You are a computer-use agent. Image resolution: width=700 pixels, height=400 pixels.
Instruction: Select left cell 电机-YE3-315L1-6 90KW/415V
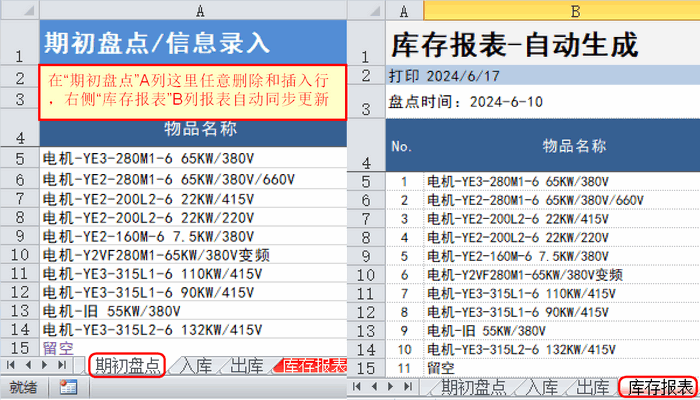point(193,292)
